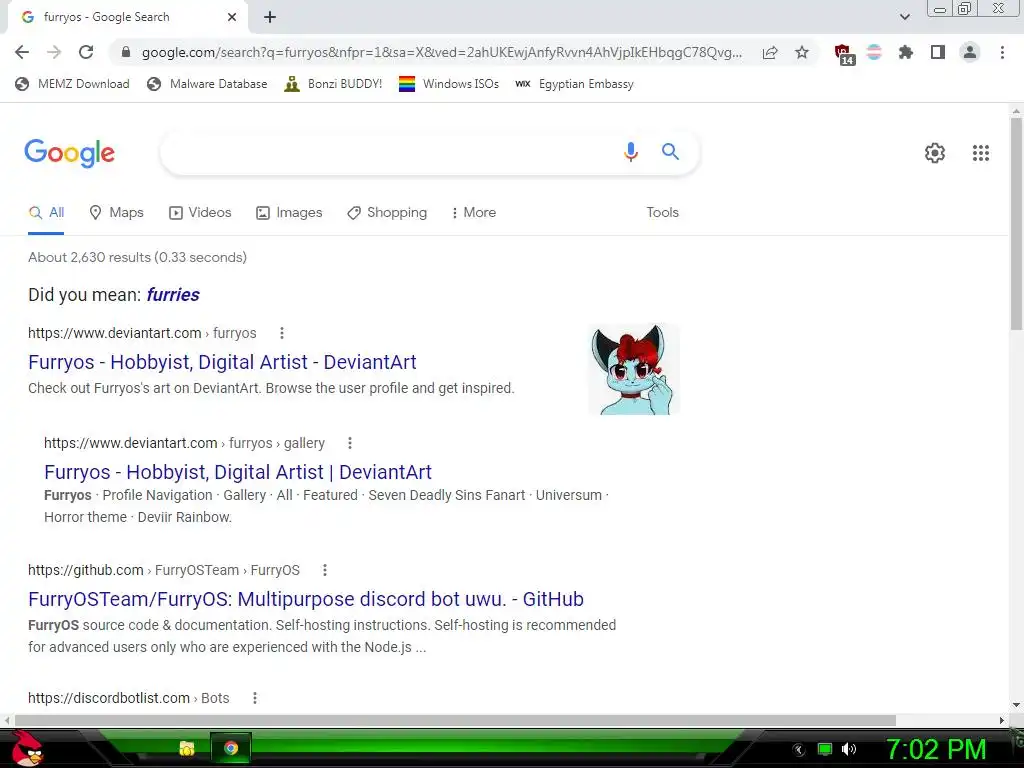Click the github.com › FurryOSTeam URL text
This screenshot has height=768, width=1024.
164,570
